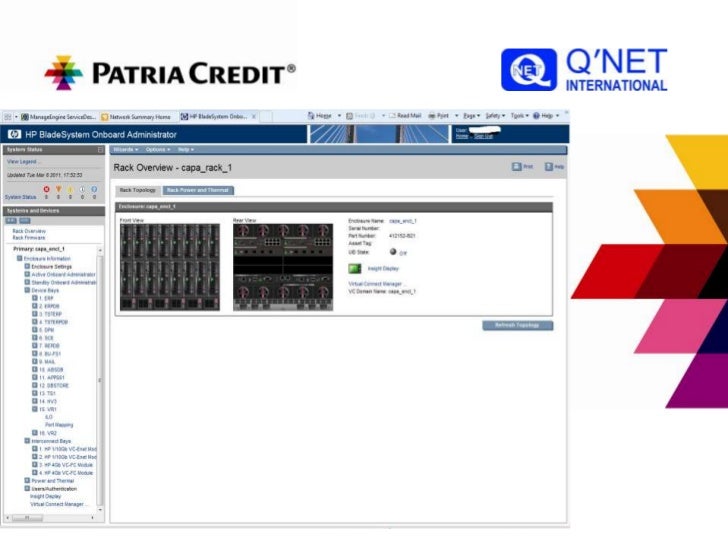Expand device bay 1. ERP node
The height and width of the screenshot is (546, 728).
[34, 298]
